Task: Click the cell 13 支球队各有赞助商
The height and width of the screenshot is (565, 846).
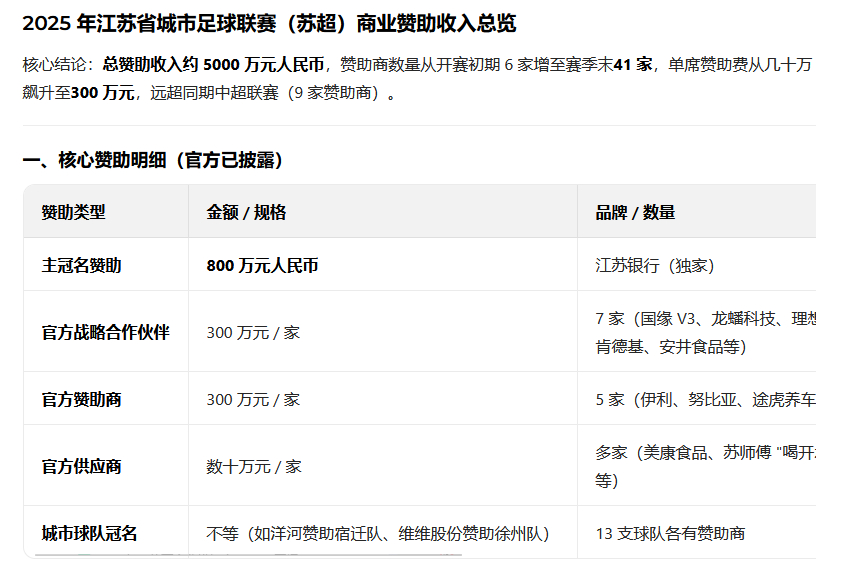Action: [670, 533]
